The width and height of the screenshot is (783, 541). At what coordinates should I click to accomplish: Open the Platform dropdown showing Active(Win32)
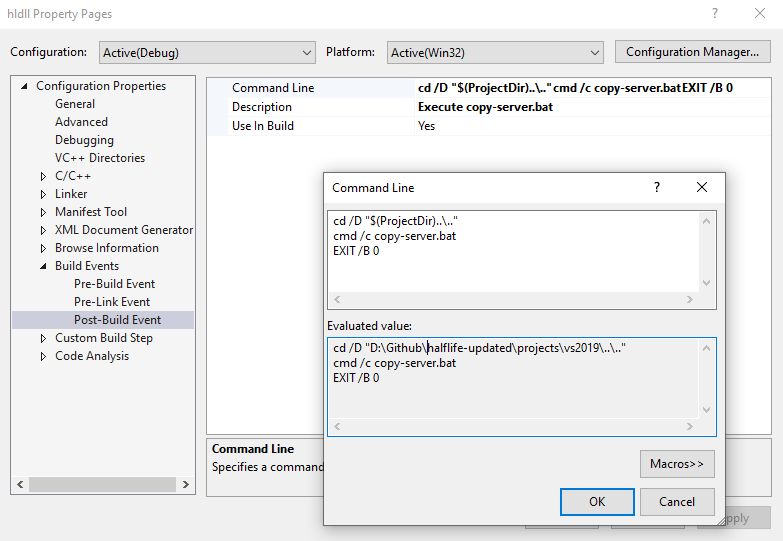coord(495,52)
